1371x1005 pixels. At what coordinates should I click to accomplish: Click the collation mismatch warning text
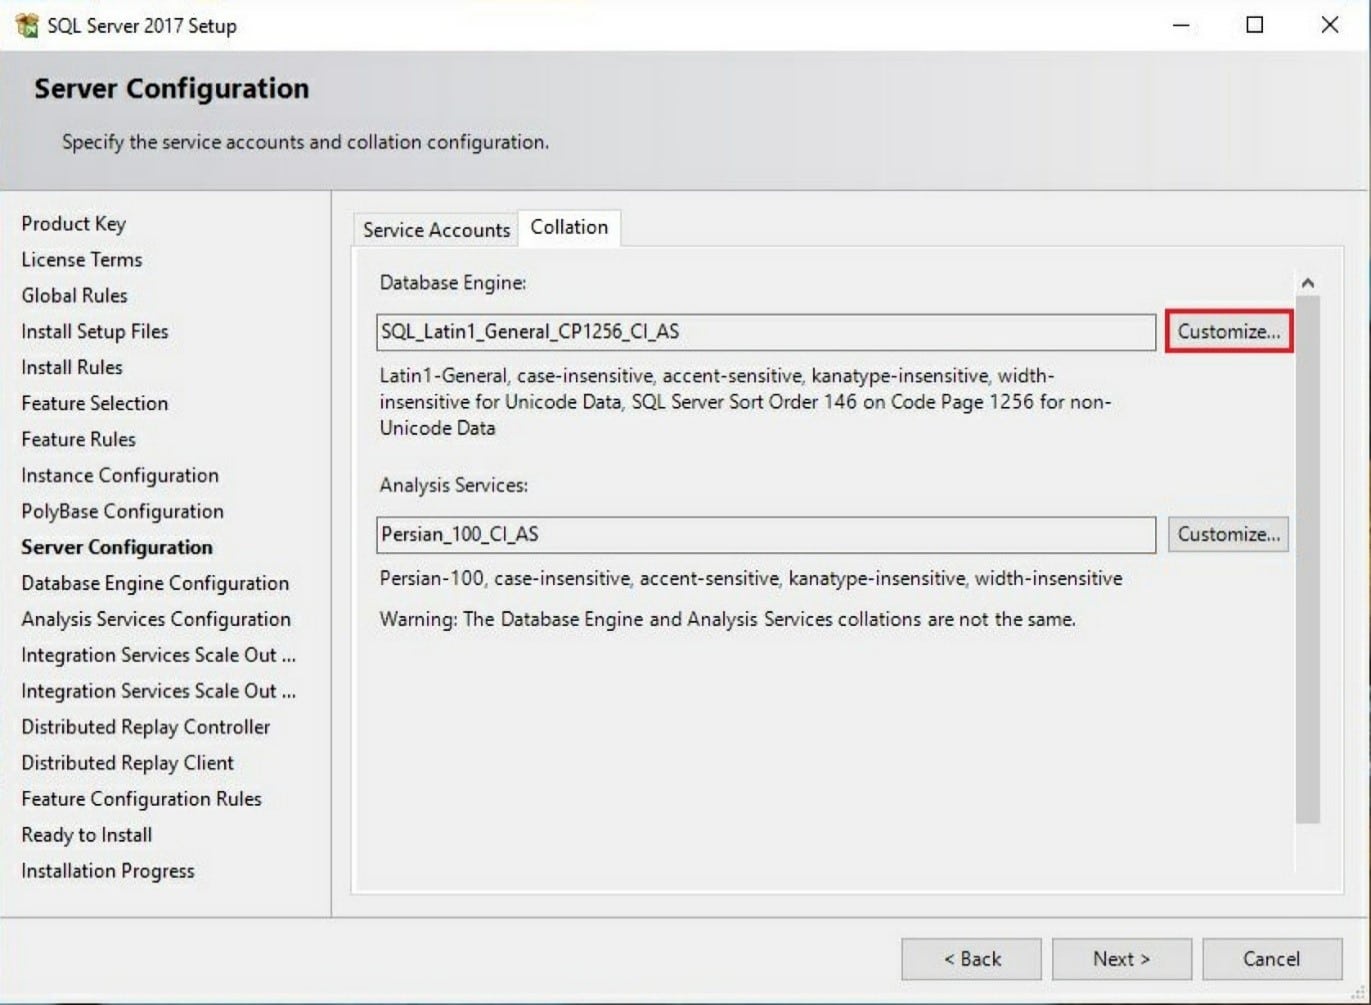727,620
